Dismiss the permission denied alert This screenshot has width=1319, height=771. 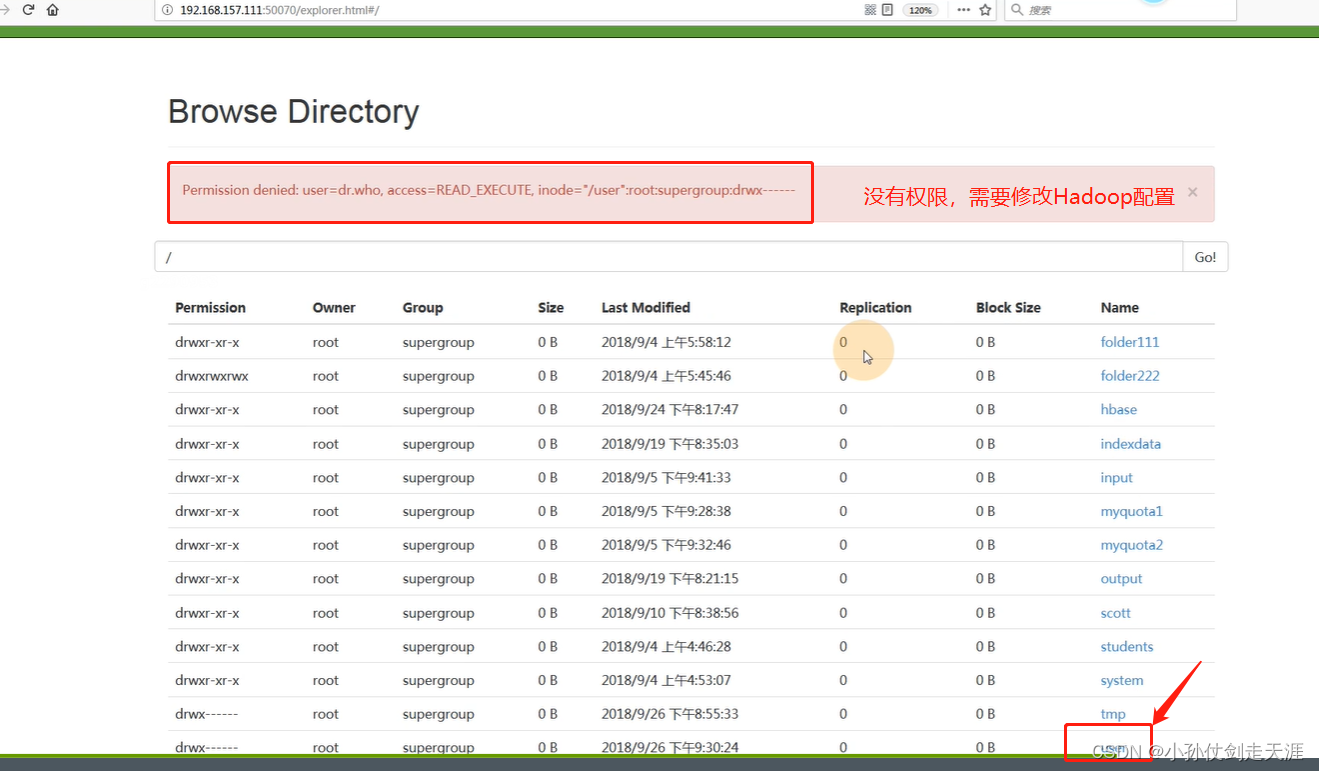1192,192
